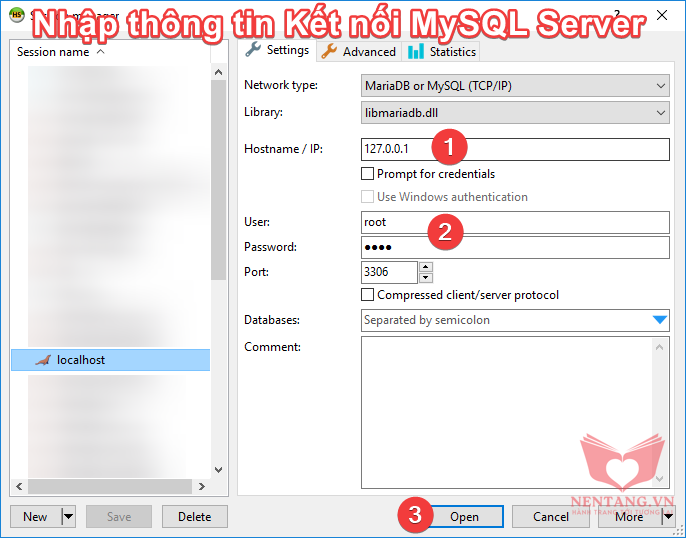Click the bar chart icon on Statistics tab
The height and width of the screenshot is (538, 686).
point(416,51)
